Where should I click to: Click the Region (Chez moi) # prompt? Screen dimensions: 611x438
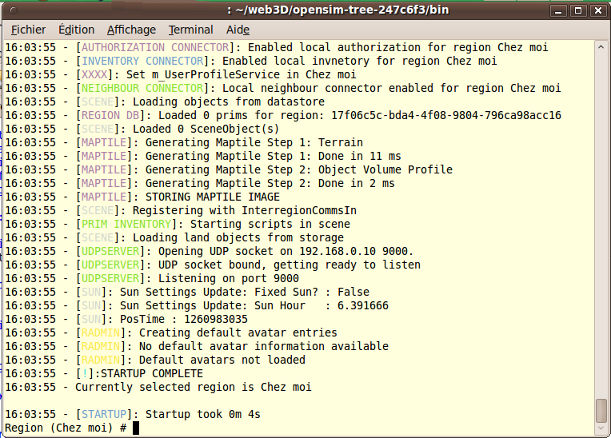[x=65, y=428]
